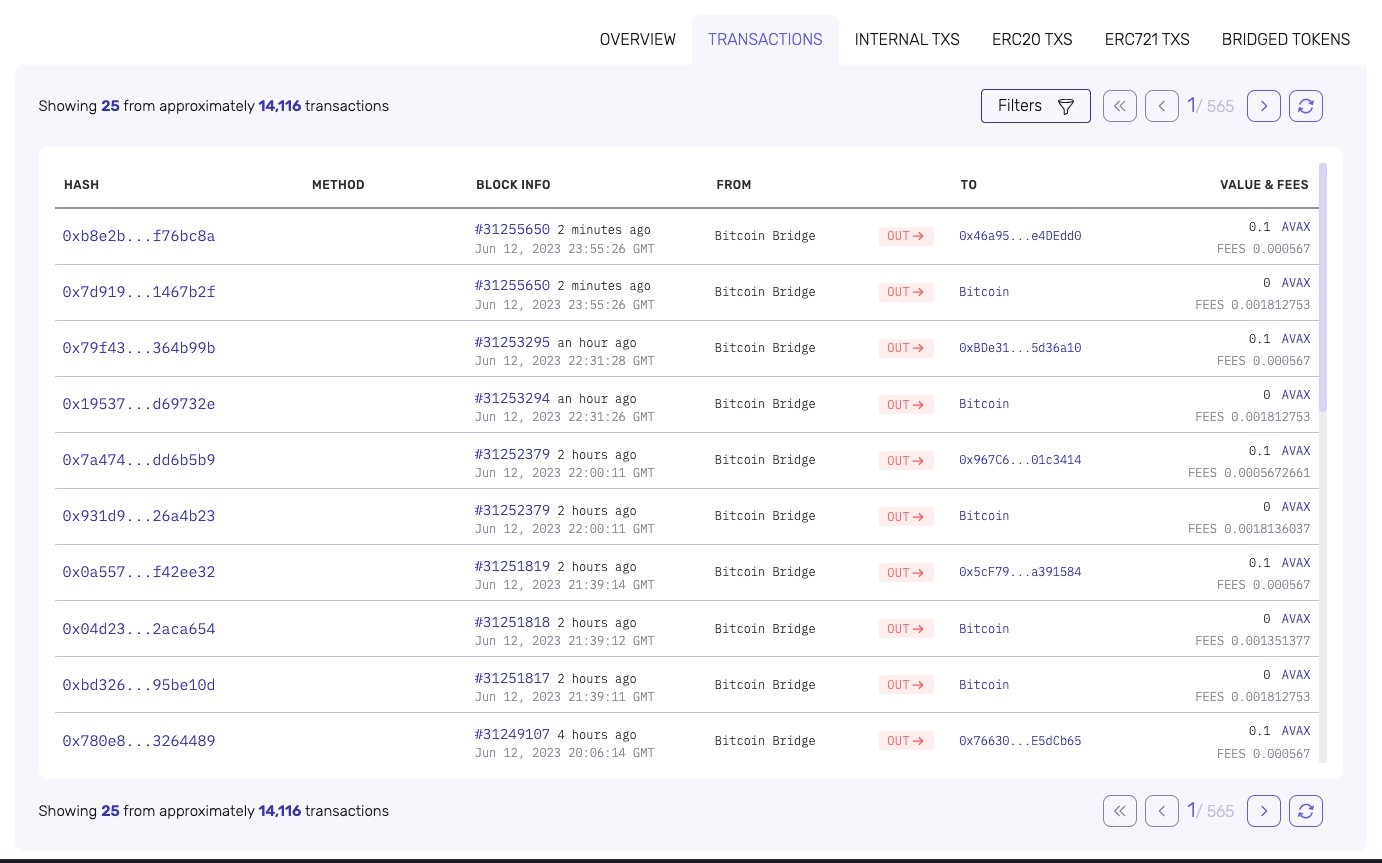Viewport: 1382px width, 863px height.
Task: Click FEES 0.0005672661 value
Action: point(1249,473)
